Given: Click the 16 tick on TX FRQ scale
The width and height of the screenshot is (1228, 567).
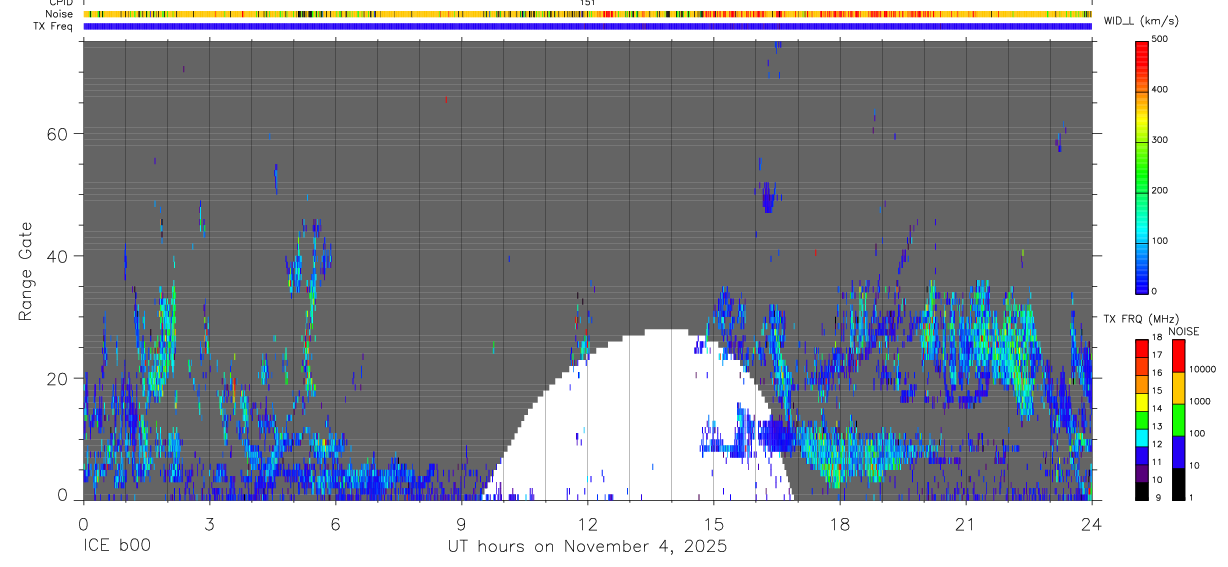Looking at the screenshot, I should 1157,372.
